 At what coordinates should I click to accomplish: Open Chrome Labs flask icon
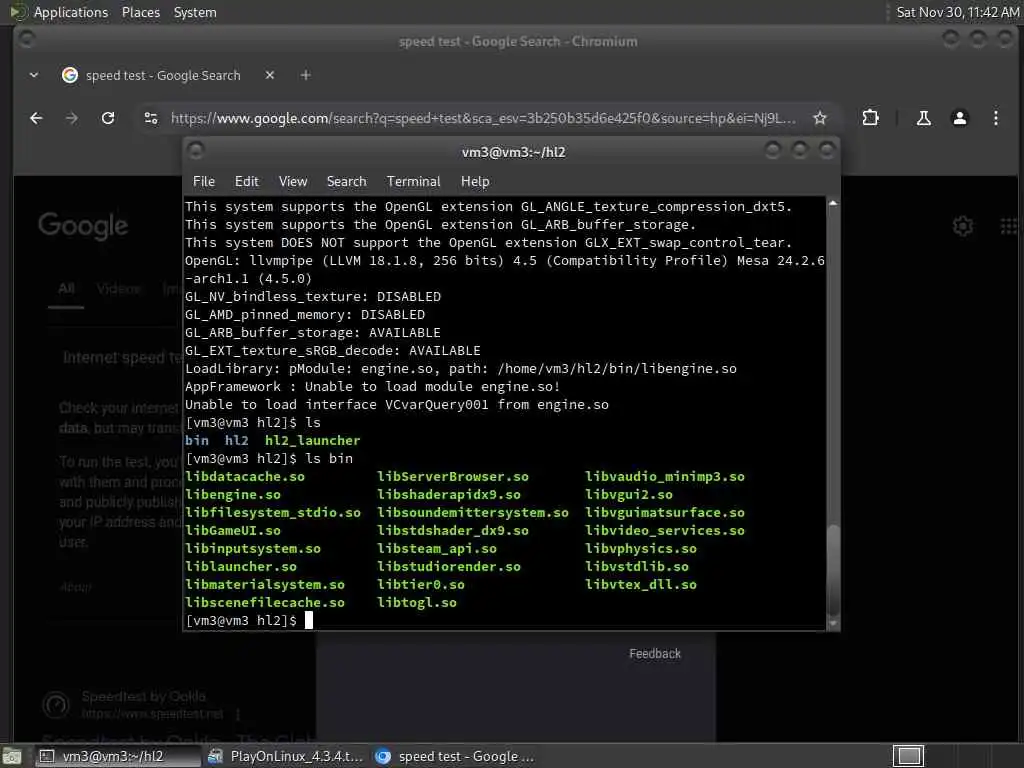click(923, 118)
